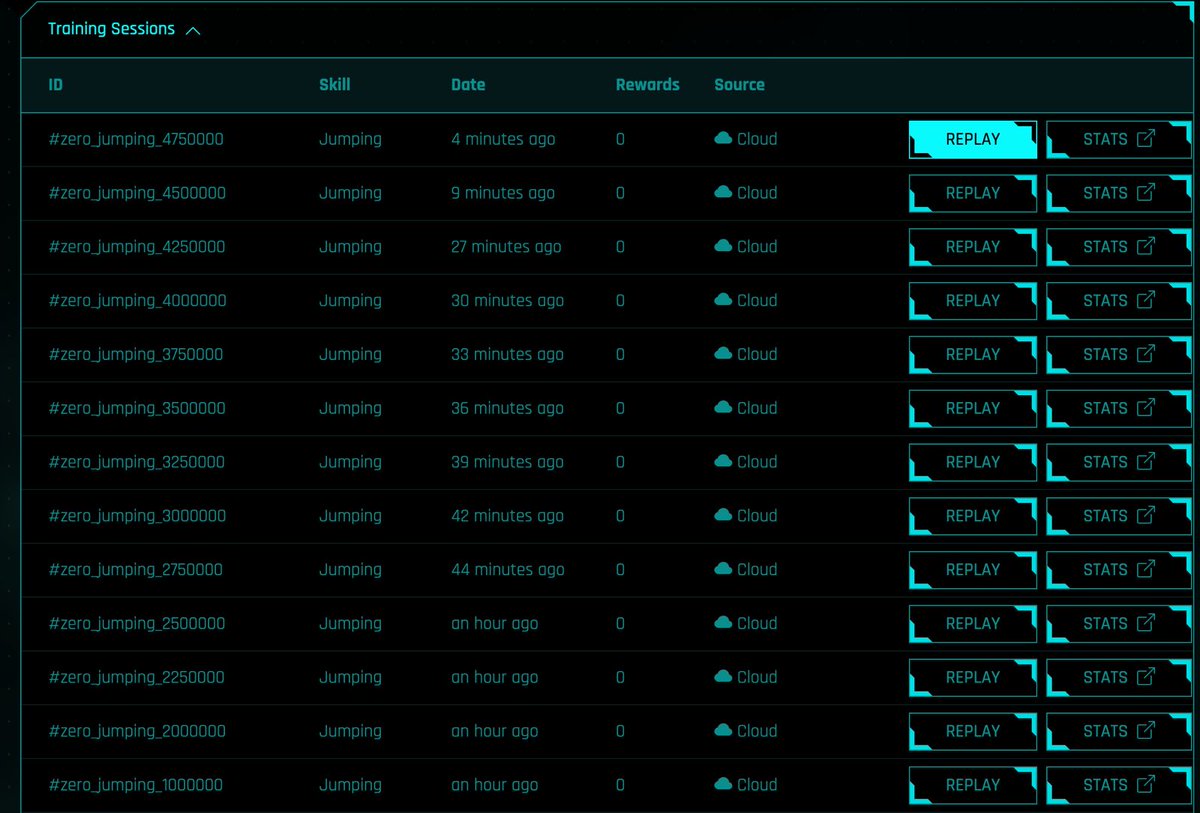1200x813 pixels.
Task: Open stats for #zero_jumping_4000000
Action: [1118, 301]
